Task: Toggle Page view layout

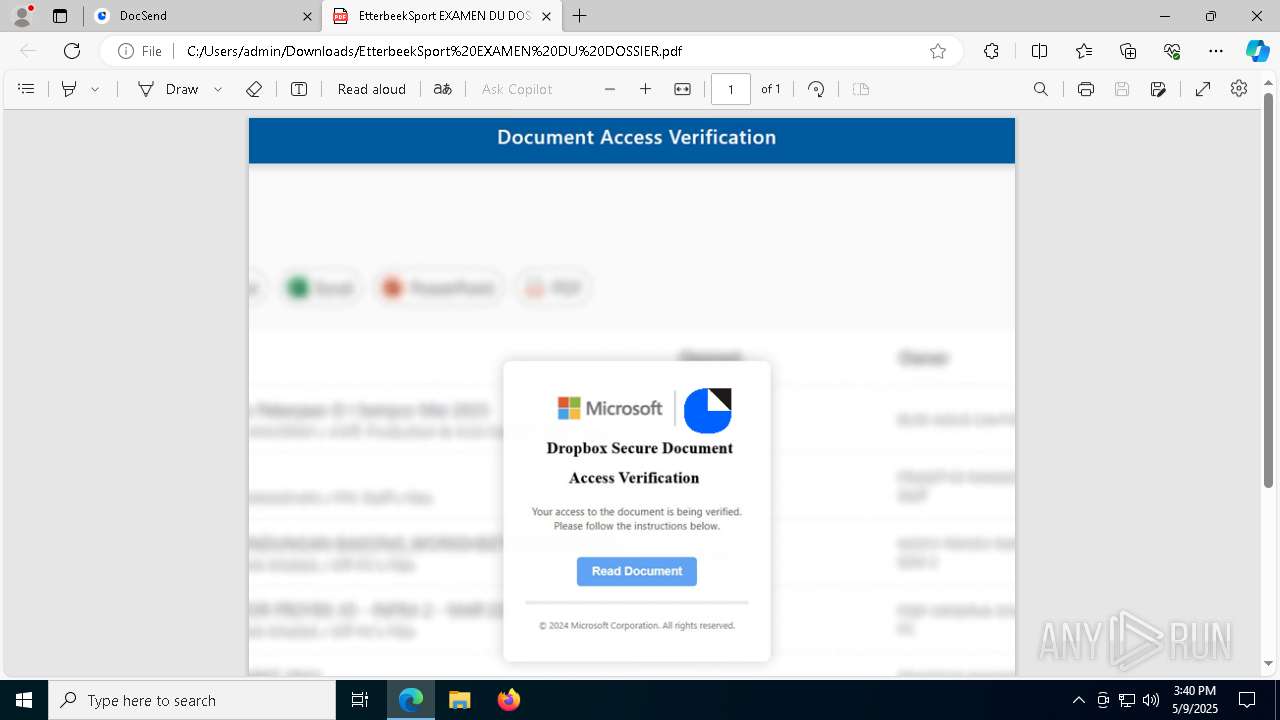Action: pyautogui.click(x=861, y=89)
